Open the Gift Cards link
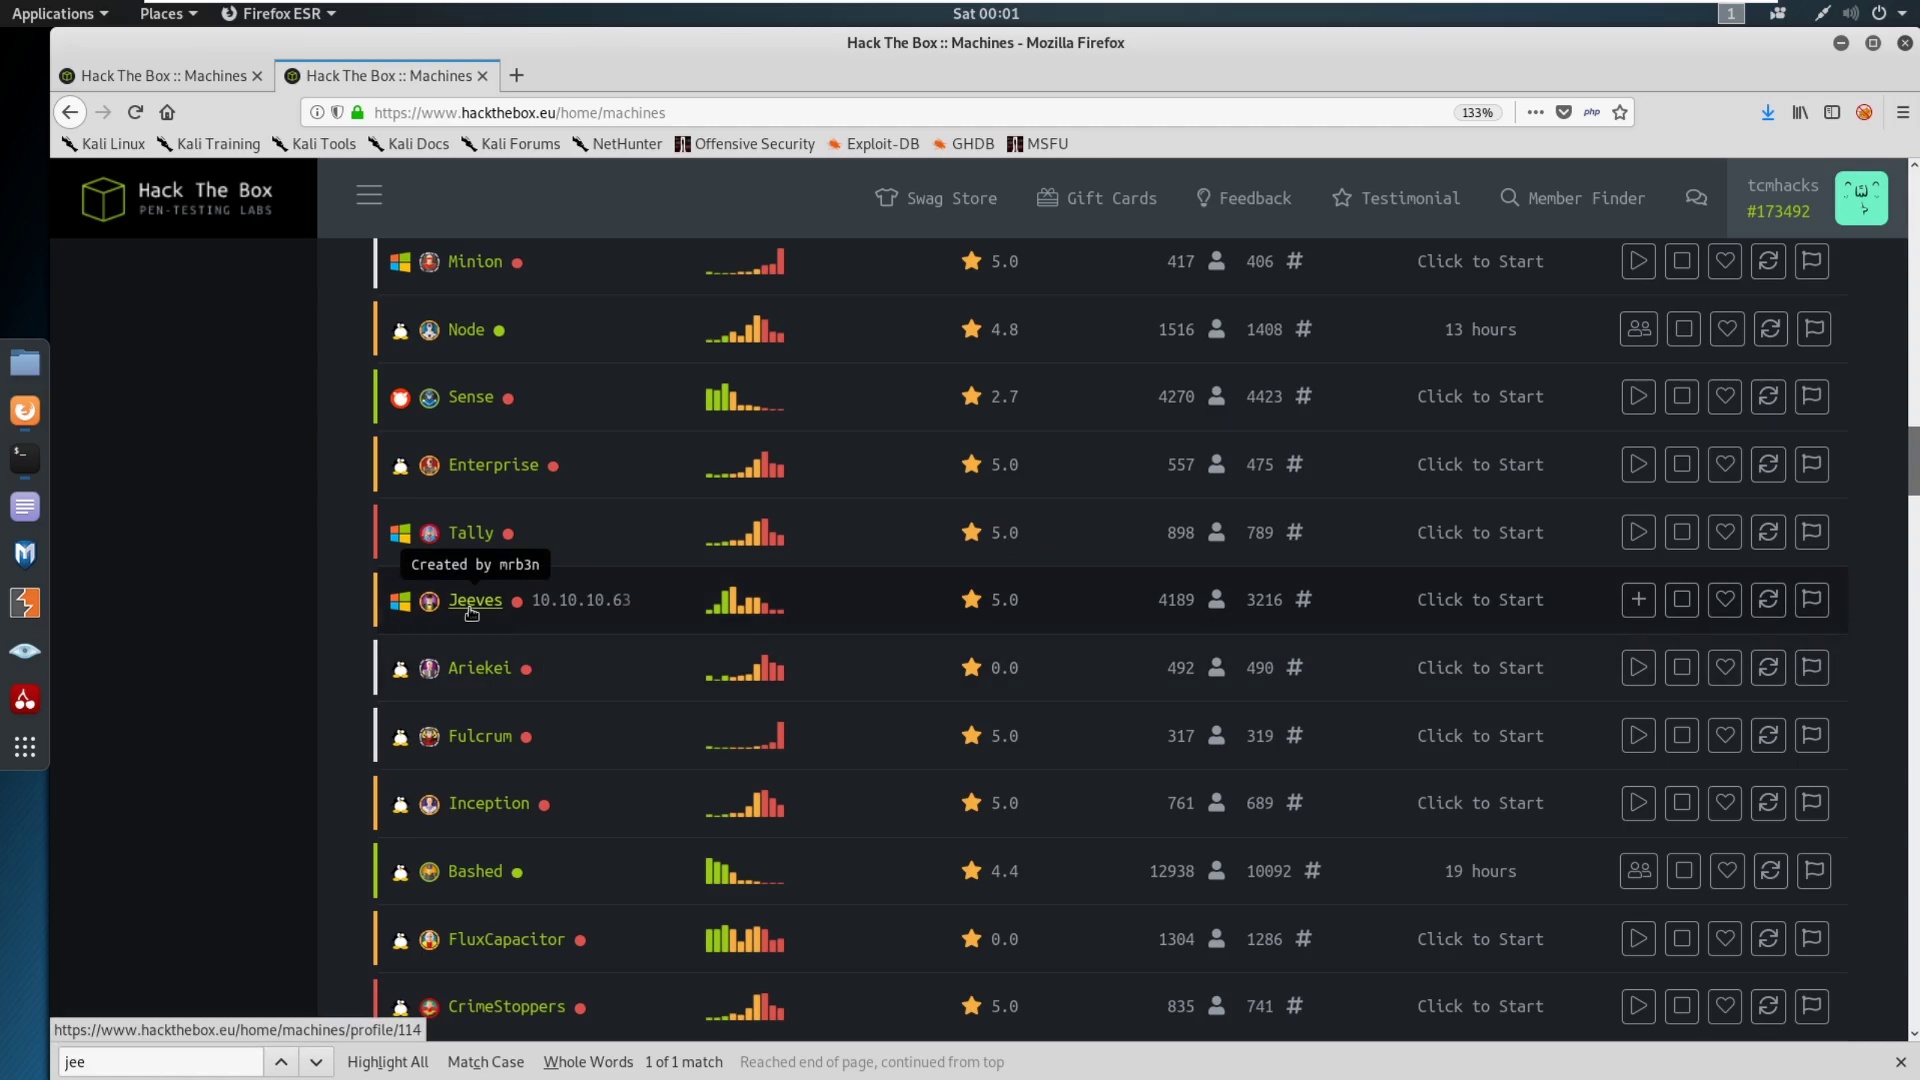The width and height of the screenshot is (1920, 1080). (x=1097, y=198)
